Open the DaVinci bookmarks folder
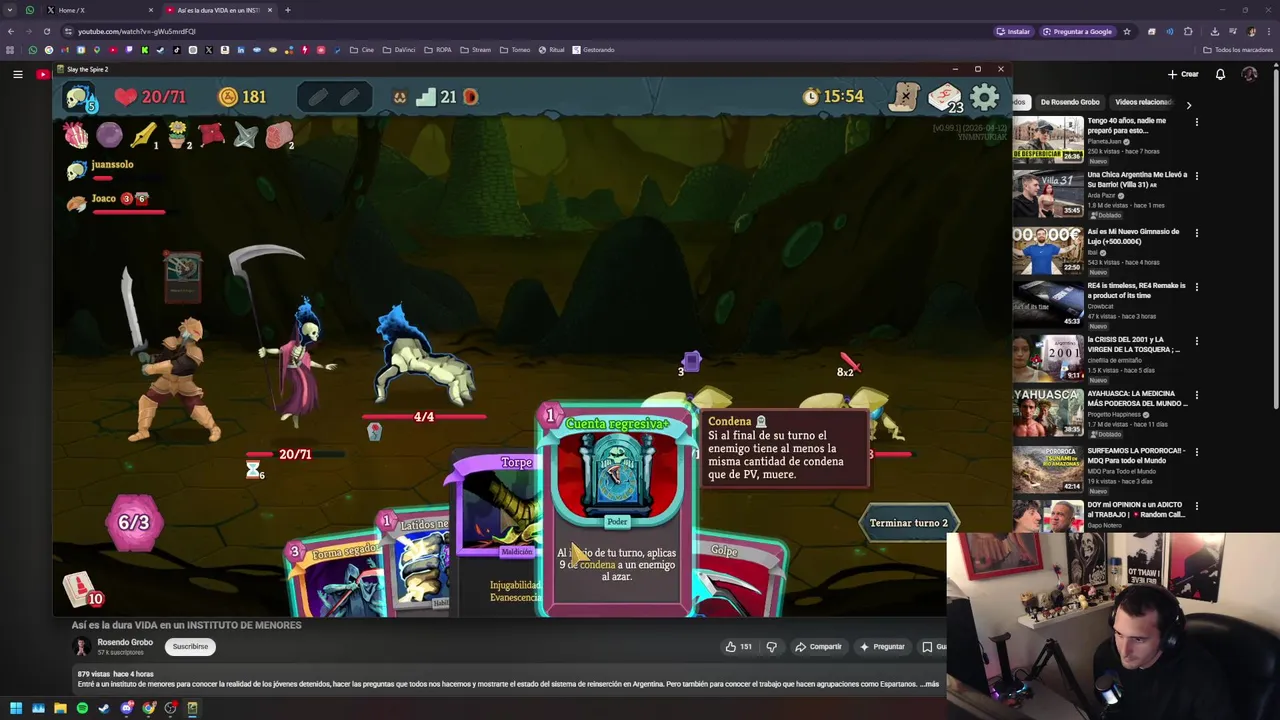Screen dimensions: 1280x720 pyautogui.click(x=400, y=50)
